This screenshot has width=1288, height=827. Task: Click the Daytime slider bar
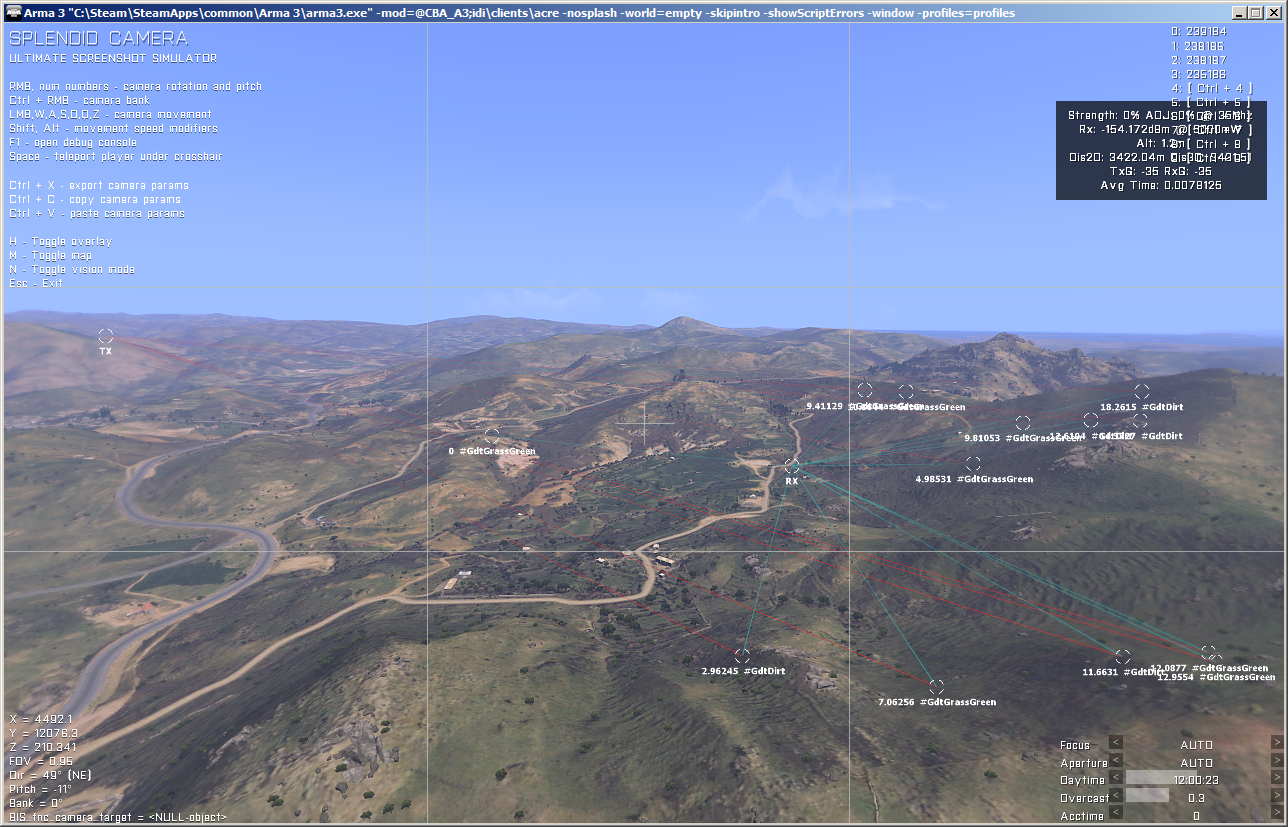1197,778
